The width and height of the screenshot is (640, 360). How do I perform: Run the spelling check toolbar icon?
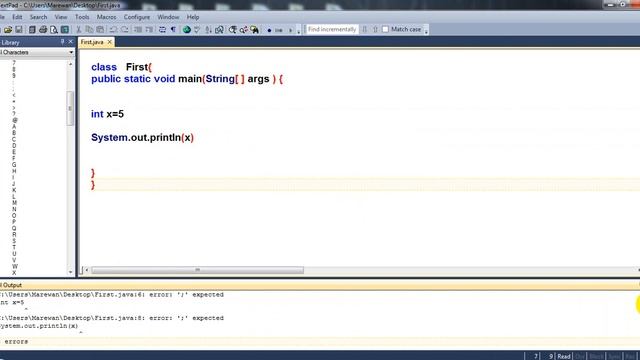click(197, 29)
